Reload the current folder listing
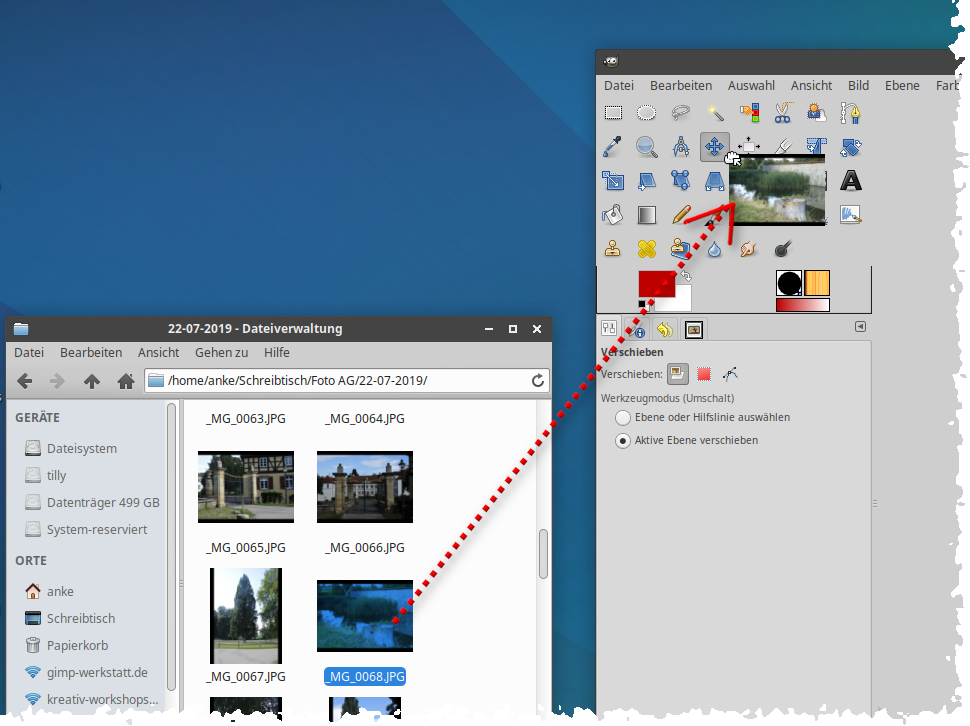The width and height of the screenshot is (970, 726). (538, 380)
